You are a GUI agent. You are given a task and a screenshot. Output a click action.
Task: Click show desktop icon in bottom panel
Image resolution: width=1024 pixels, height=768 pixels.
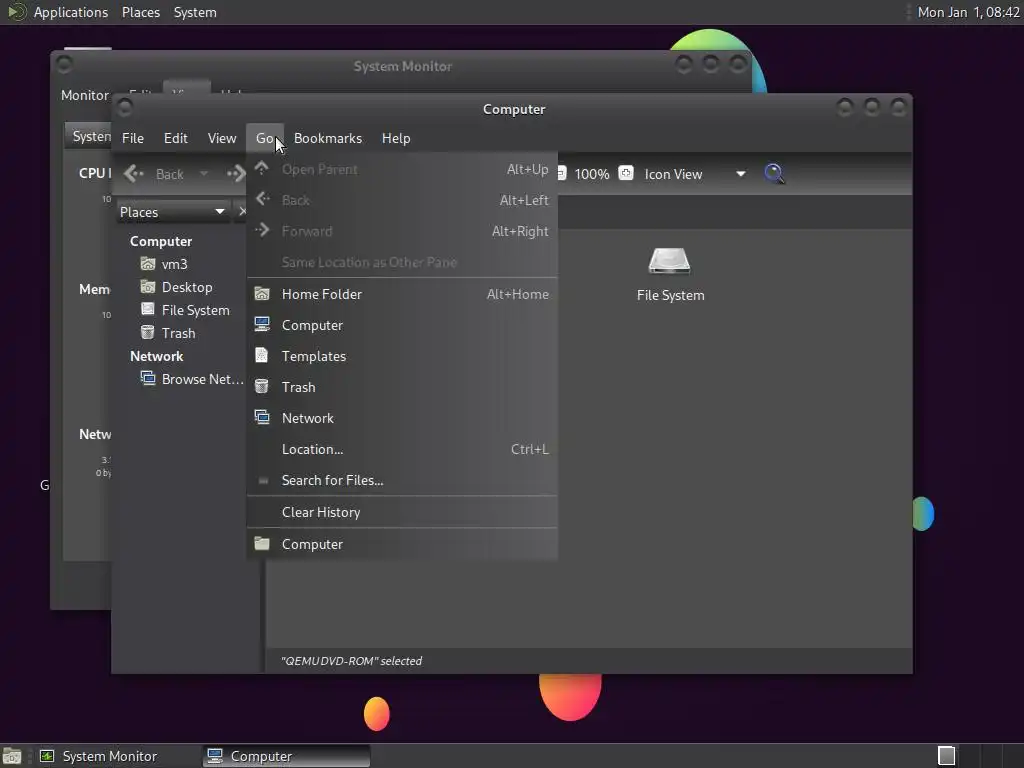click(12, 756)
